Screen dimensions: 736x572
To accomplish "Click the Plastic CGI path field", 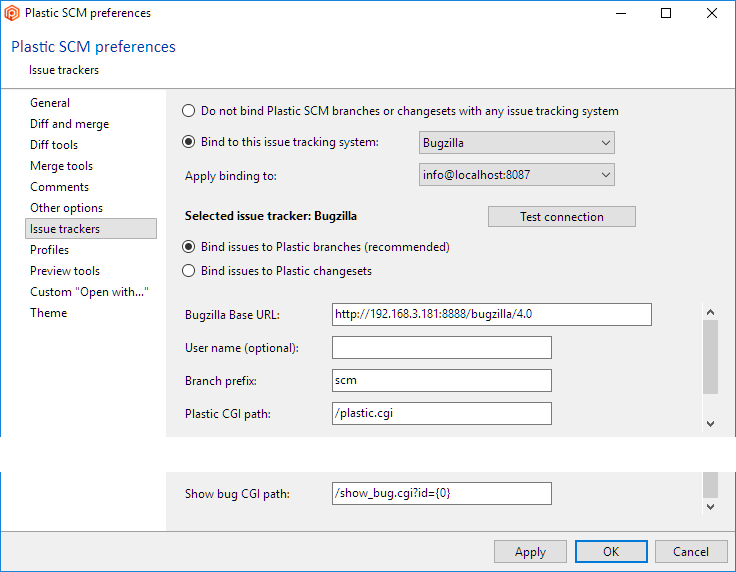I will (442, 413).
